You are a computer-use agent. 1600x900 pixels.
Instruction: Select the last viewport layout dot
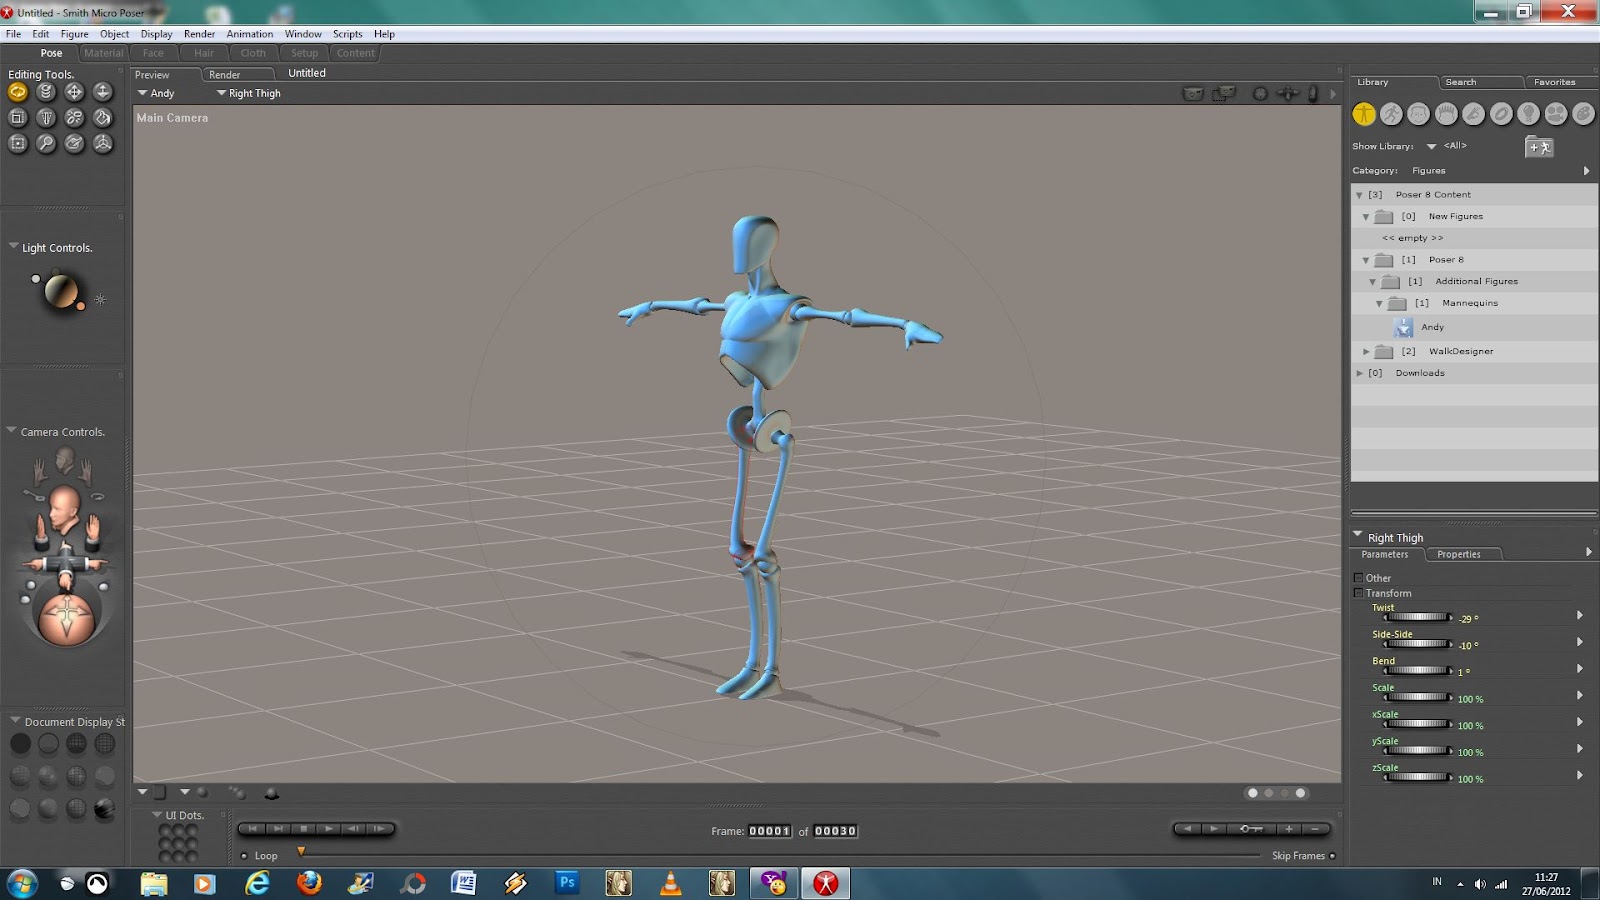(x=1301, y=793)
